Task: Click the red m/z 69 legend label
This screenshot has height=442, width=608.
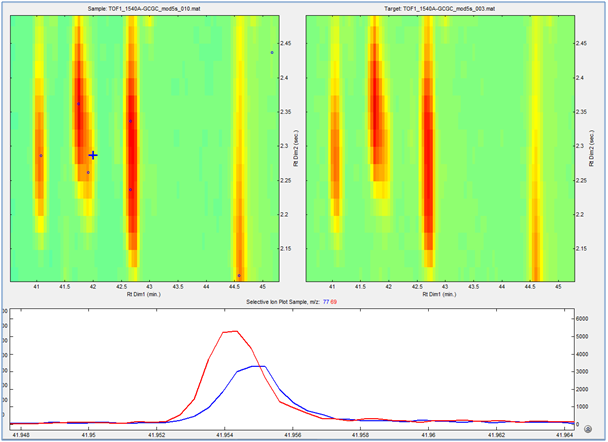Action: click(x=335, y=301)
